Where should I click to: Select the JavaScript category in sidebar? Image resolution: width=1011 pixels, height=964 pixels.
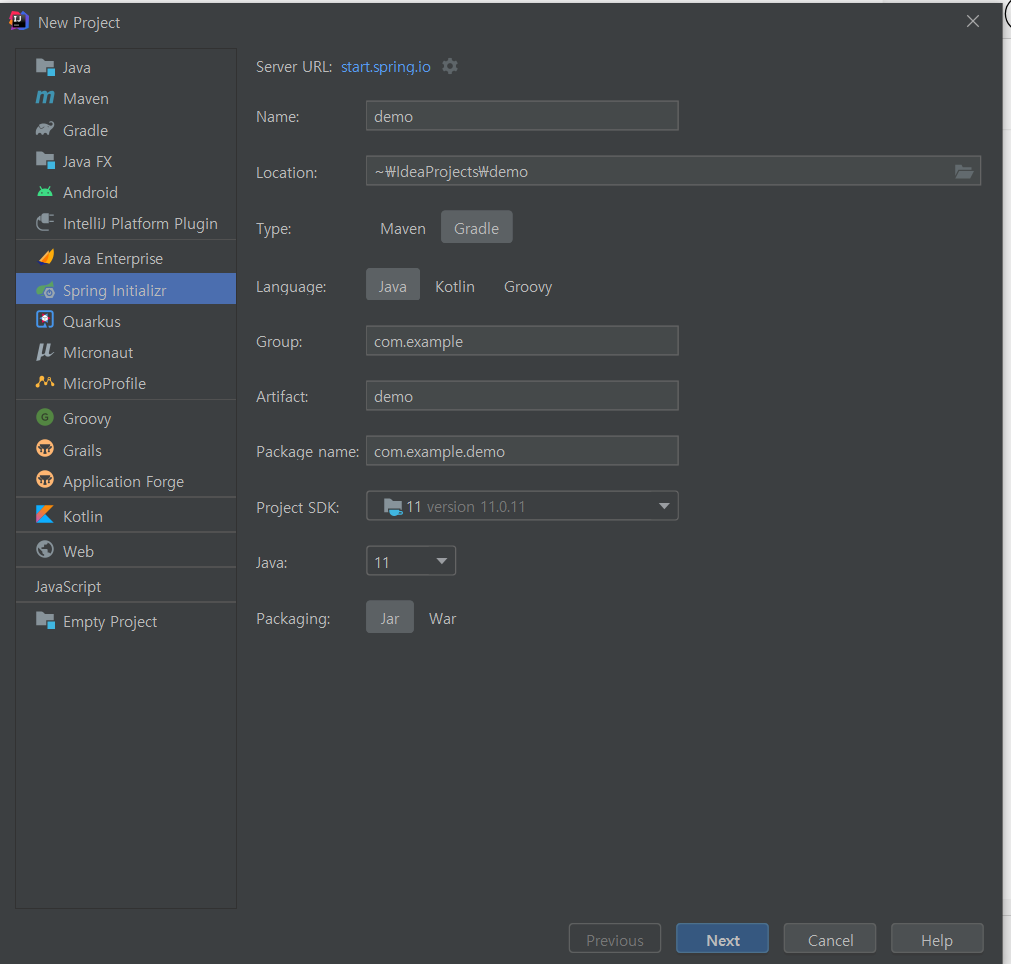point(68,586)
